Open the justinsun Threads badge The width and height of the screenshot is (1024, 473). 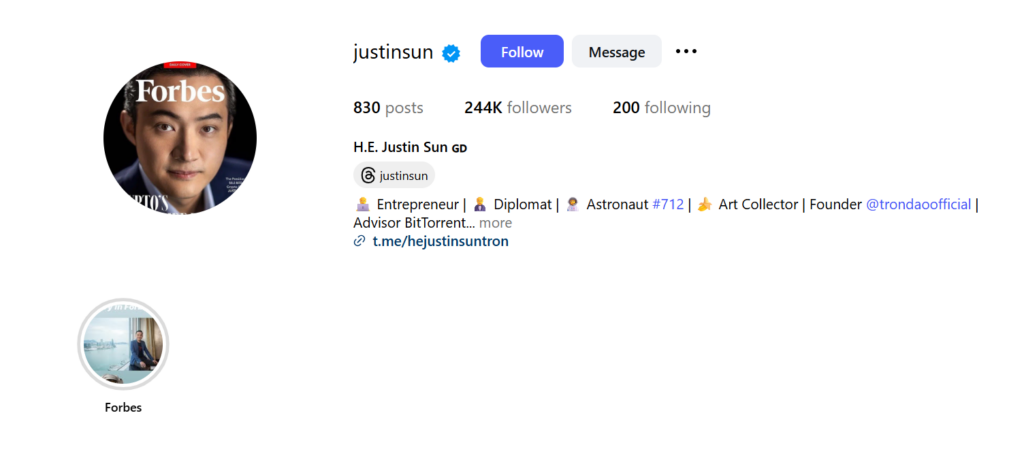(x=394, y=175)
